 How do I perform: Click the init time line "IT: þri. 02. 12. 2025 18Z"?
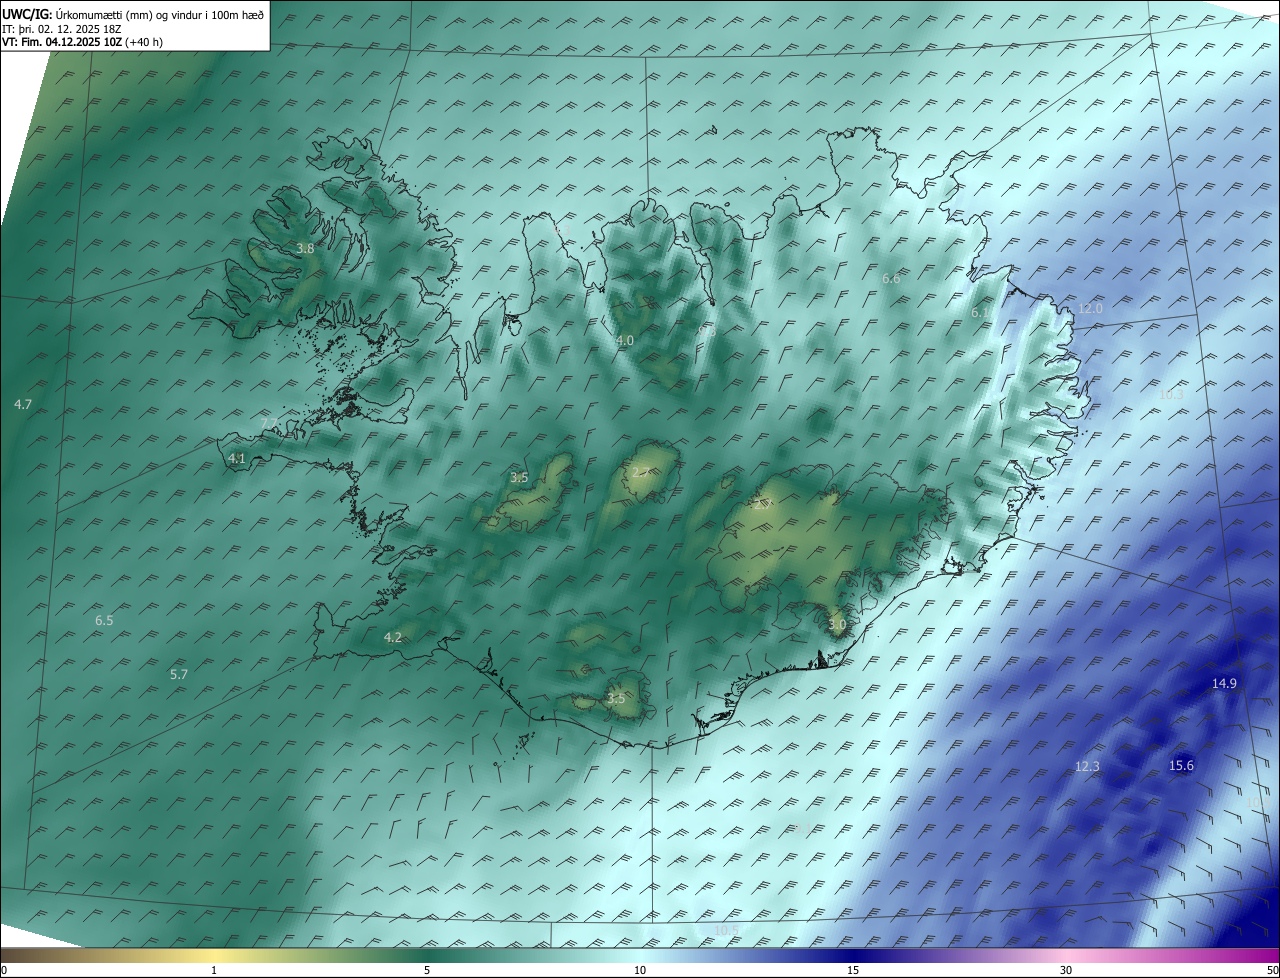(62, 29)
